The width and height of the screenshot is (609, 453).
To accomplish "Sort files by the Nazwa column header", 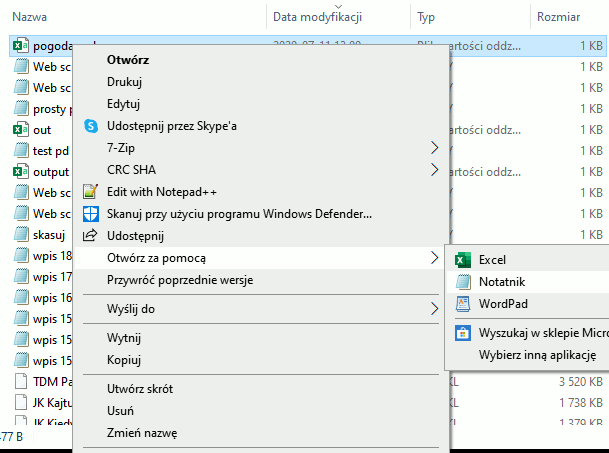I will click(x=30, y=17).
